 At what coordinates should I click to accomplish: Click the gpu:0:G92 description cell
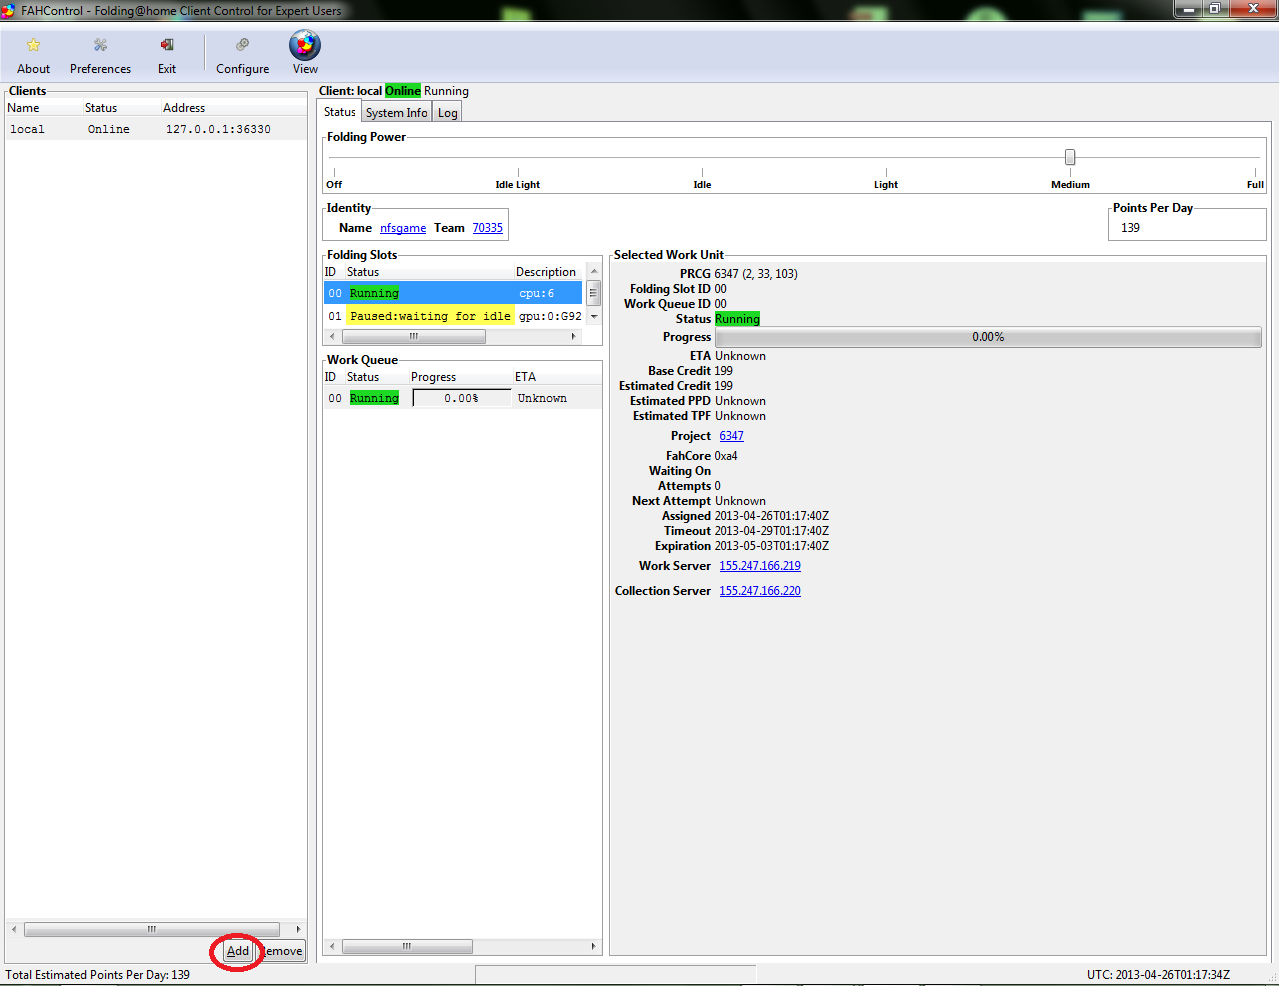(x=550, y=316)
